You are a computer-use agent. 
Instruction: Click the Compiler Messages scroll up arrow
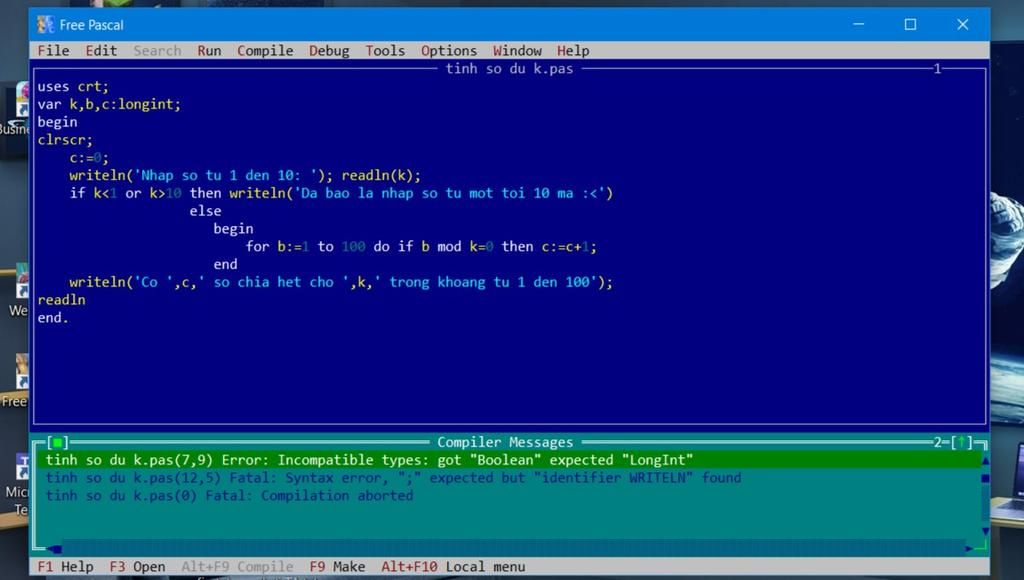point(985,460)
